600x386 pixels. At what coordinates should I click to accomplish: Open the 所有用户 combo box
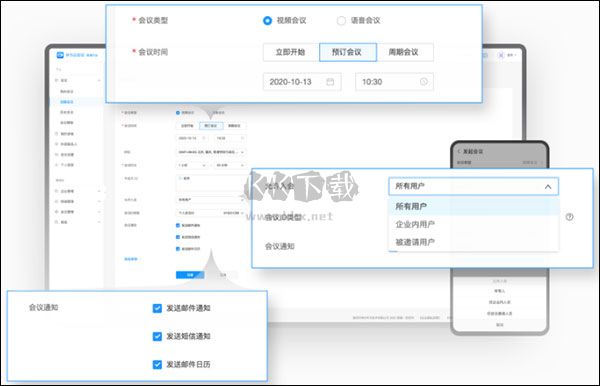click(x=473, y=186)
